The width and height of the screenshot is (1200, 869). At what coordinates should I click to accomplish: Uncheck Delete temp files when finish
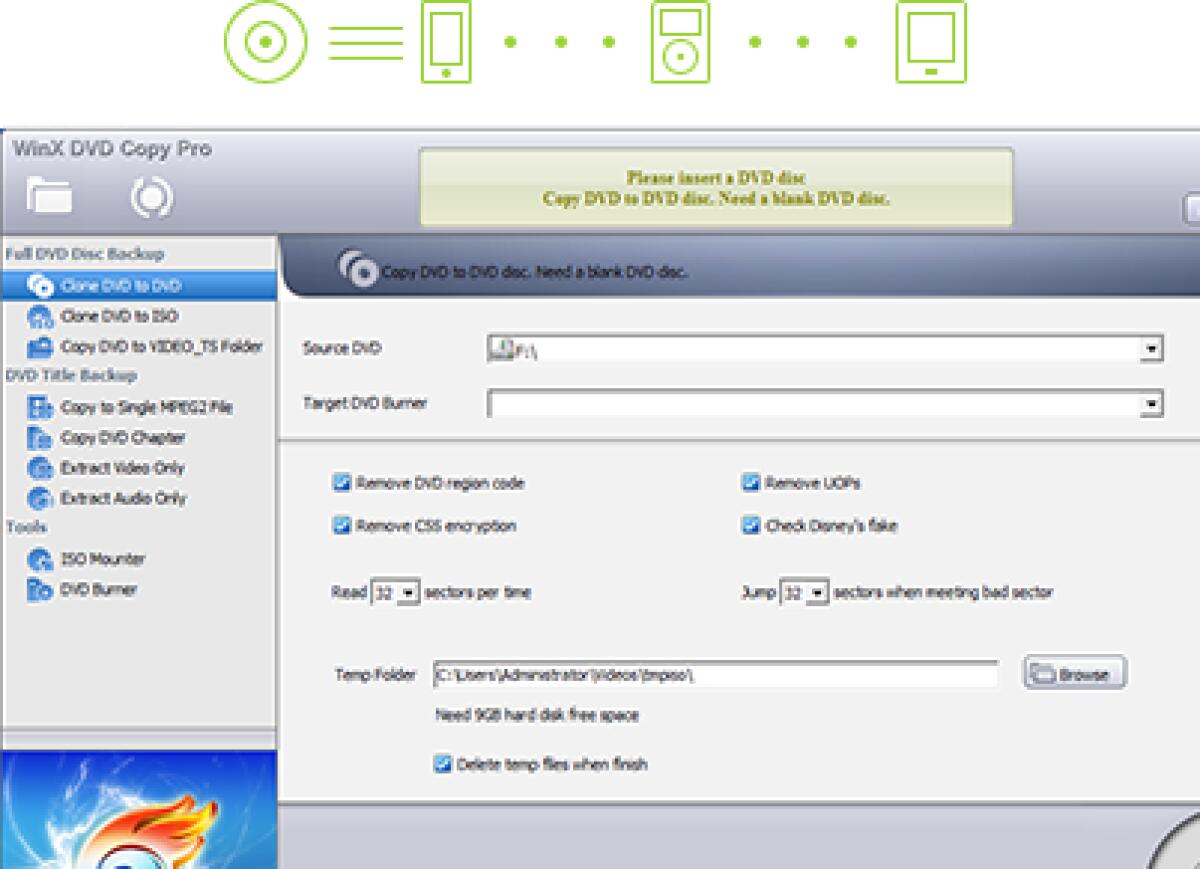pyautogui.click(x=441, y=764)
